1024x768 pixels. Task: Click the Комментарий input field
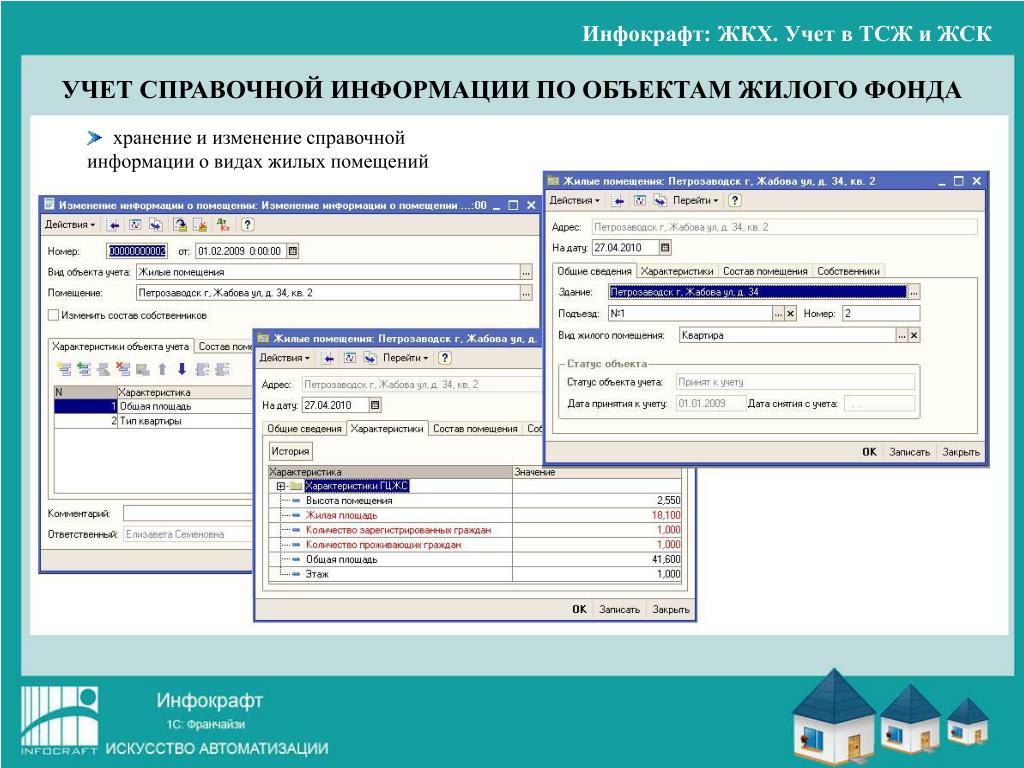(x=188, y=514)
